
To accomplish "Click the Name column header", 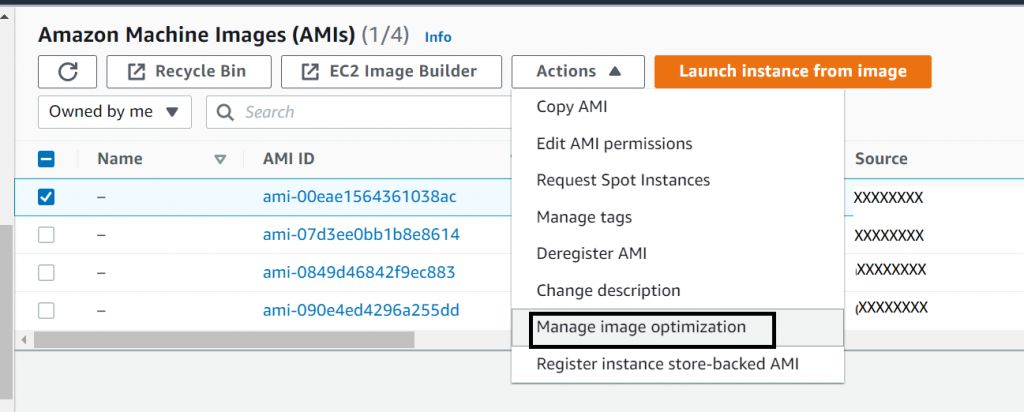I will 120,159.
